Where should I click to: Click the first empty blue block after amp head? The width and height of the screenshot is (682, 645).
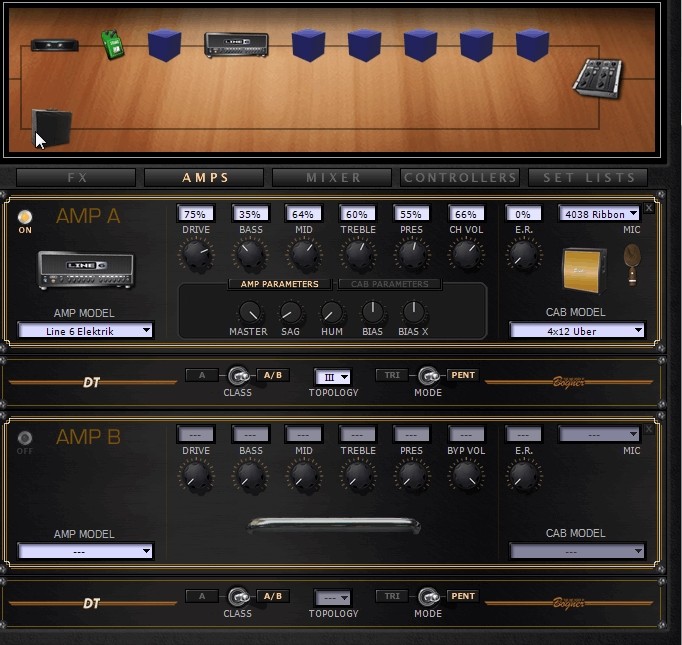click(308, 45)
